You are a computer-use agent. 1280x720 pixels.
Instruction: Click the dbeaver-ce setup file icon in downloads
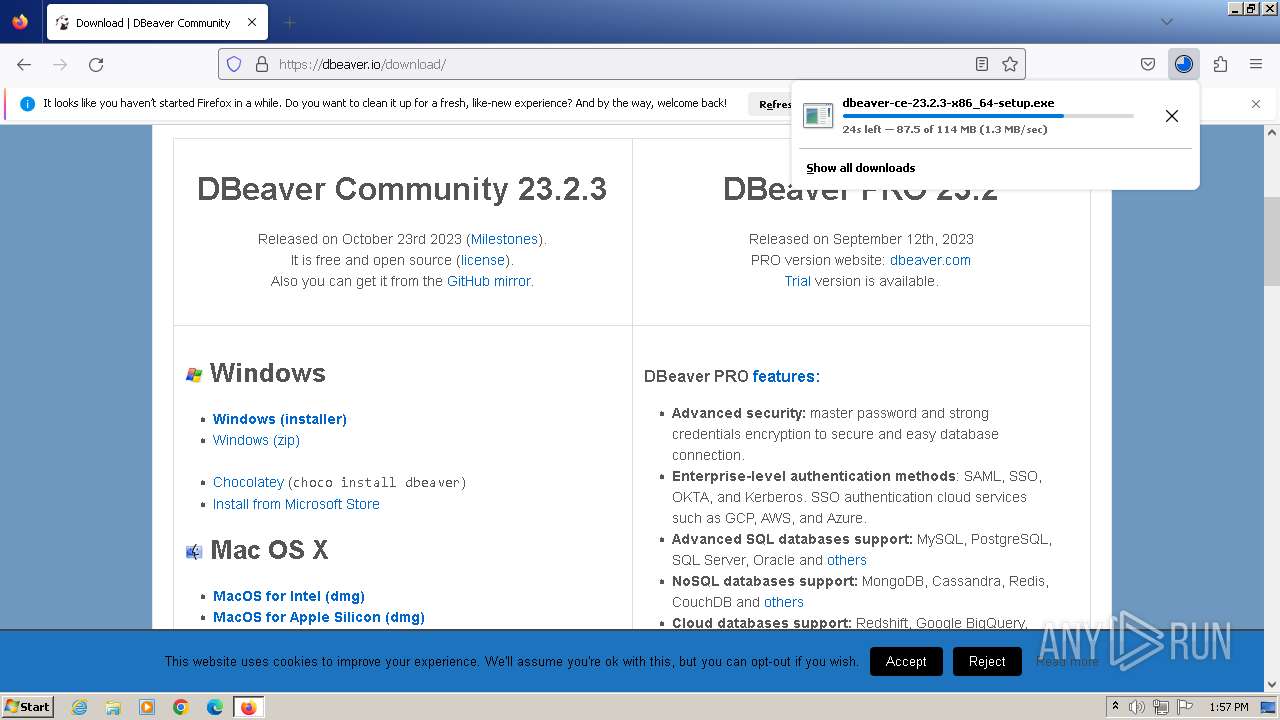point(818,116)
